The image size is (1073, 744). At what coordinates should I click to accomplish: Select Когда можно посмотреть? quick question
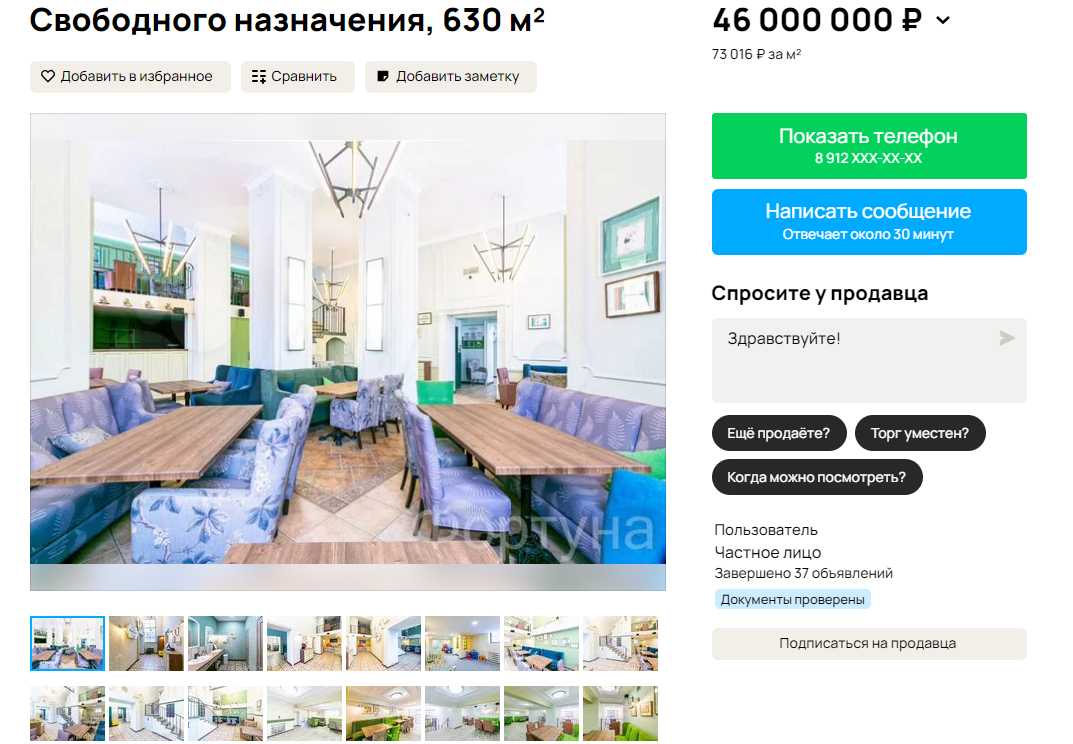tap(816, 477)
